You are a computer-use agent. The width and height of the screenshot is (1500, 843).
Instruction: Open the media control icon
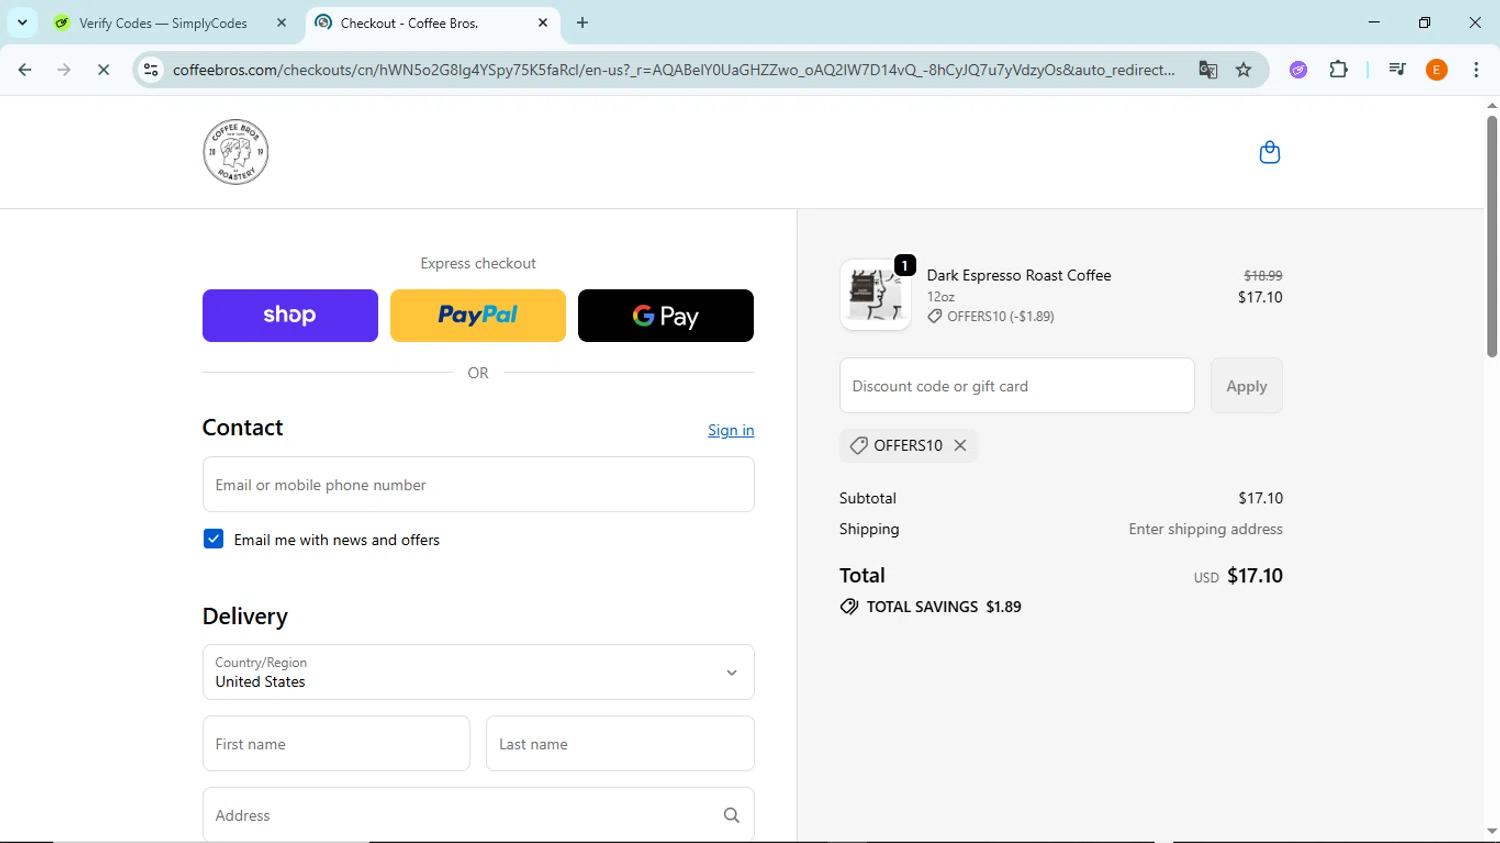pos(1397,70)
